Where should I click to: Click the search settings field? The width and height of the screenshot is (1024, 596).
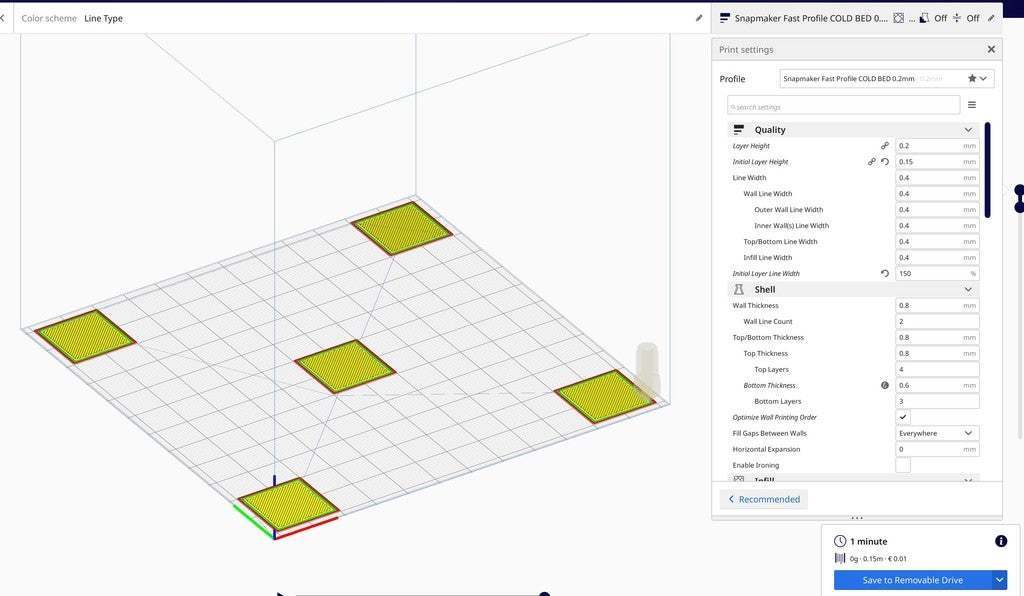(x=844, y=106)
